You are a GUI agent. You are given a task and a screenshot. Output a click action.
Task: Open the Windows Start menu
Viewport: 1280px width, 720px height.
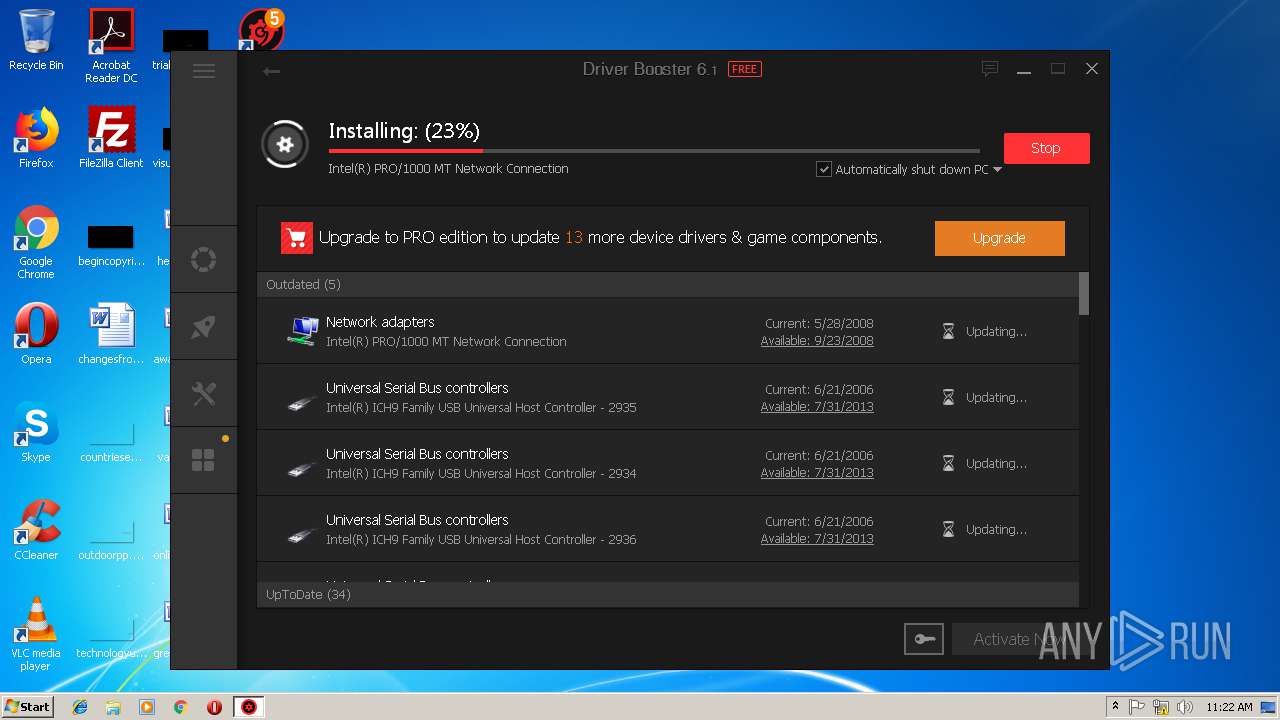(28, 707)
